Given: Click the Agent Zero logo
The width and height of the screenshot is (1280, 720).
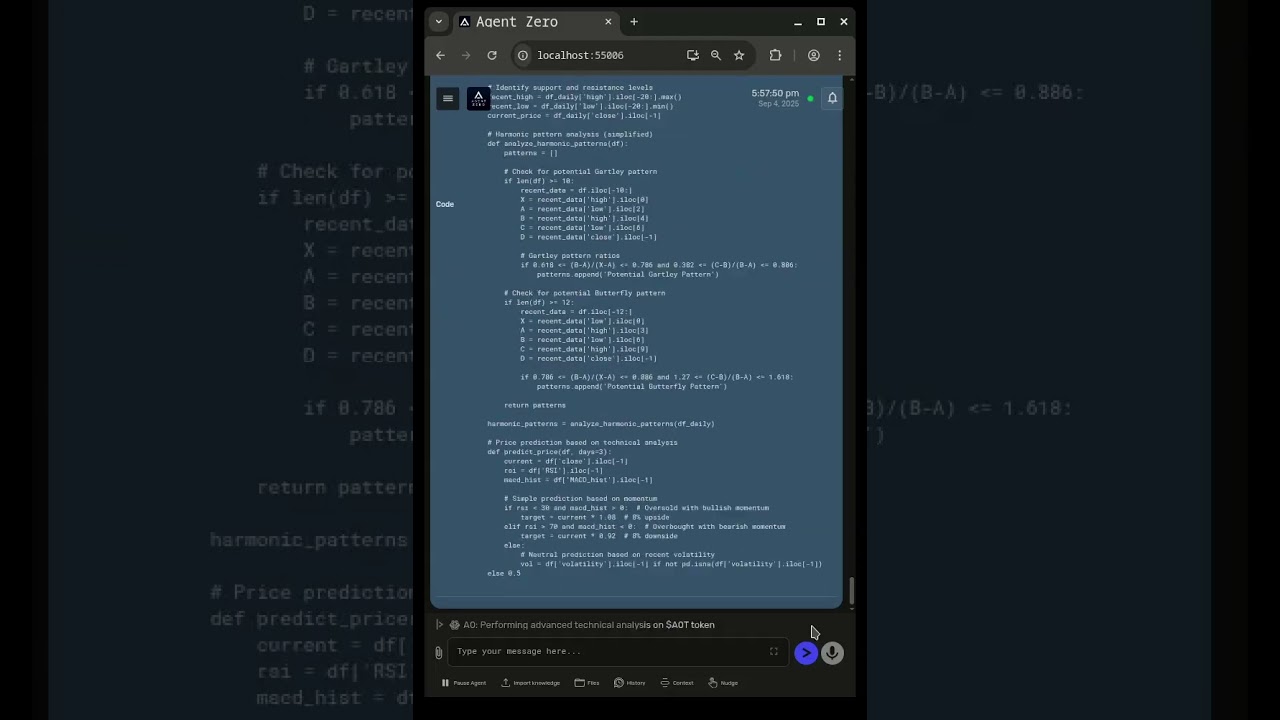Looking at the screenshot, I should 478,98.
